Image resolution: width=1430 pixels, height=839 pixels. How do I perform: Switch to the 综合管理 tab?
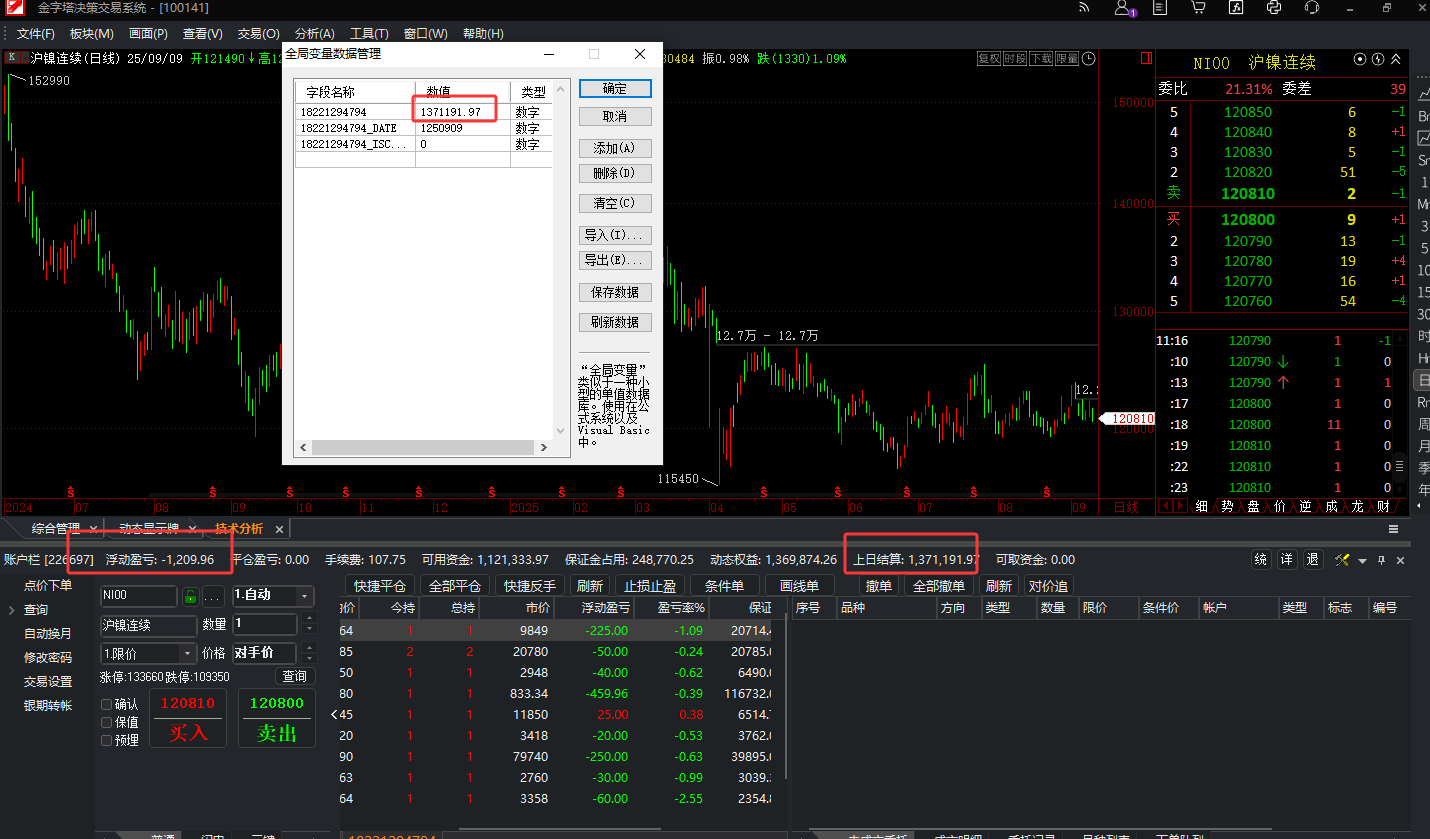[x=55, y=528]
